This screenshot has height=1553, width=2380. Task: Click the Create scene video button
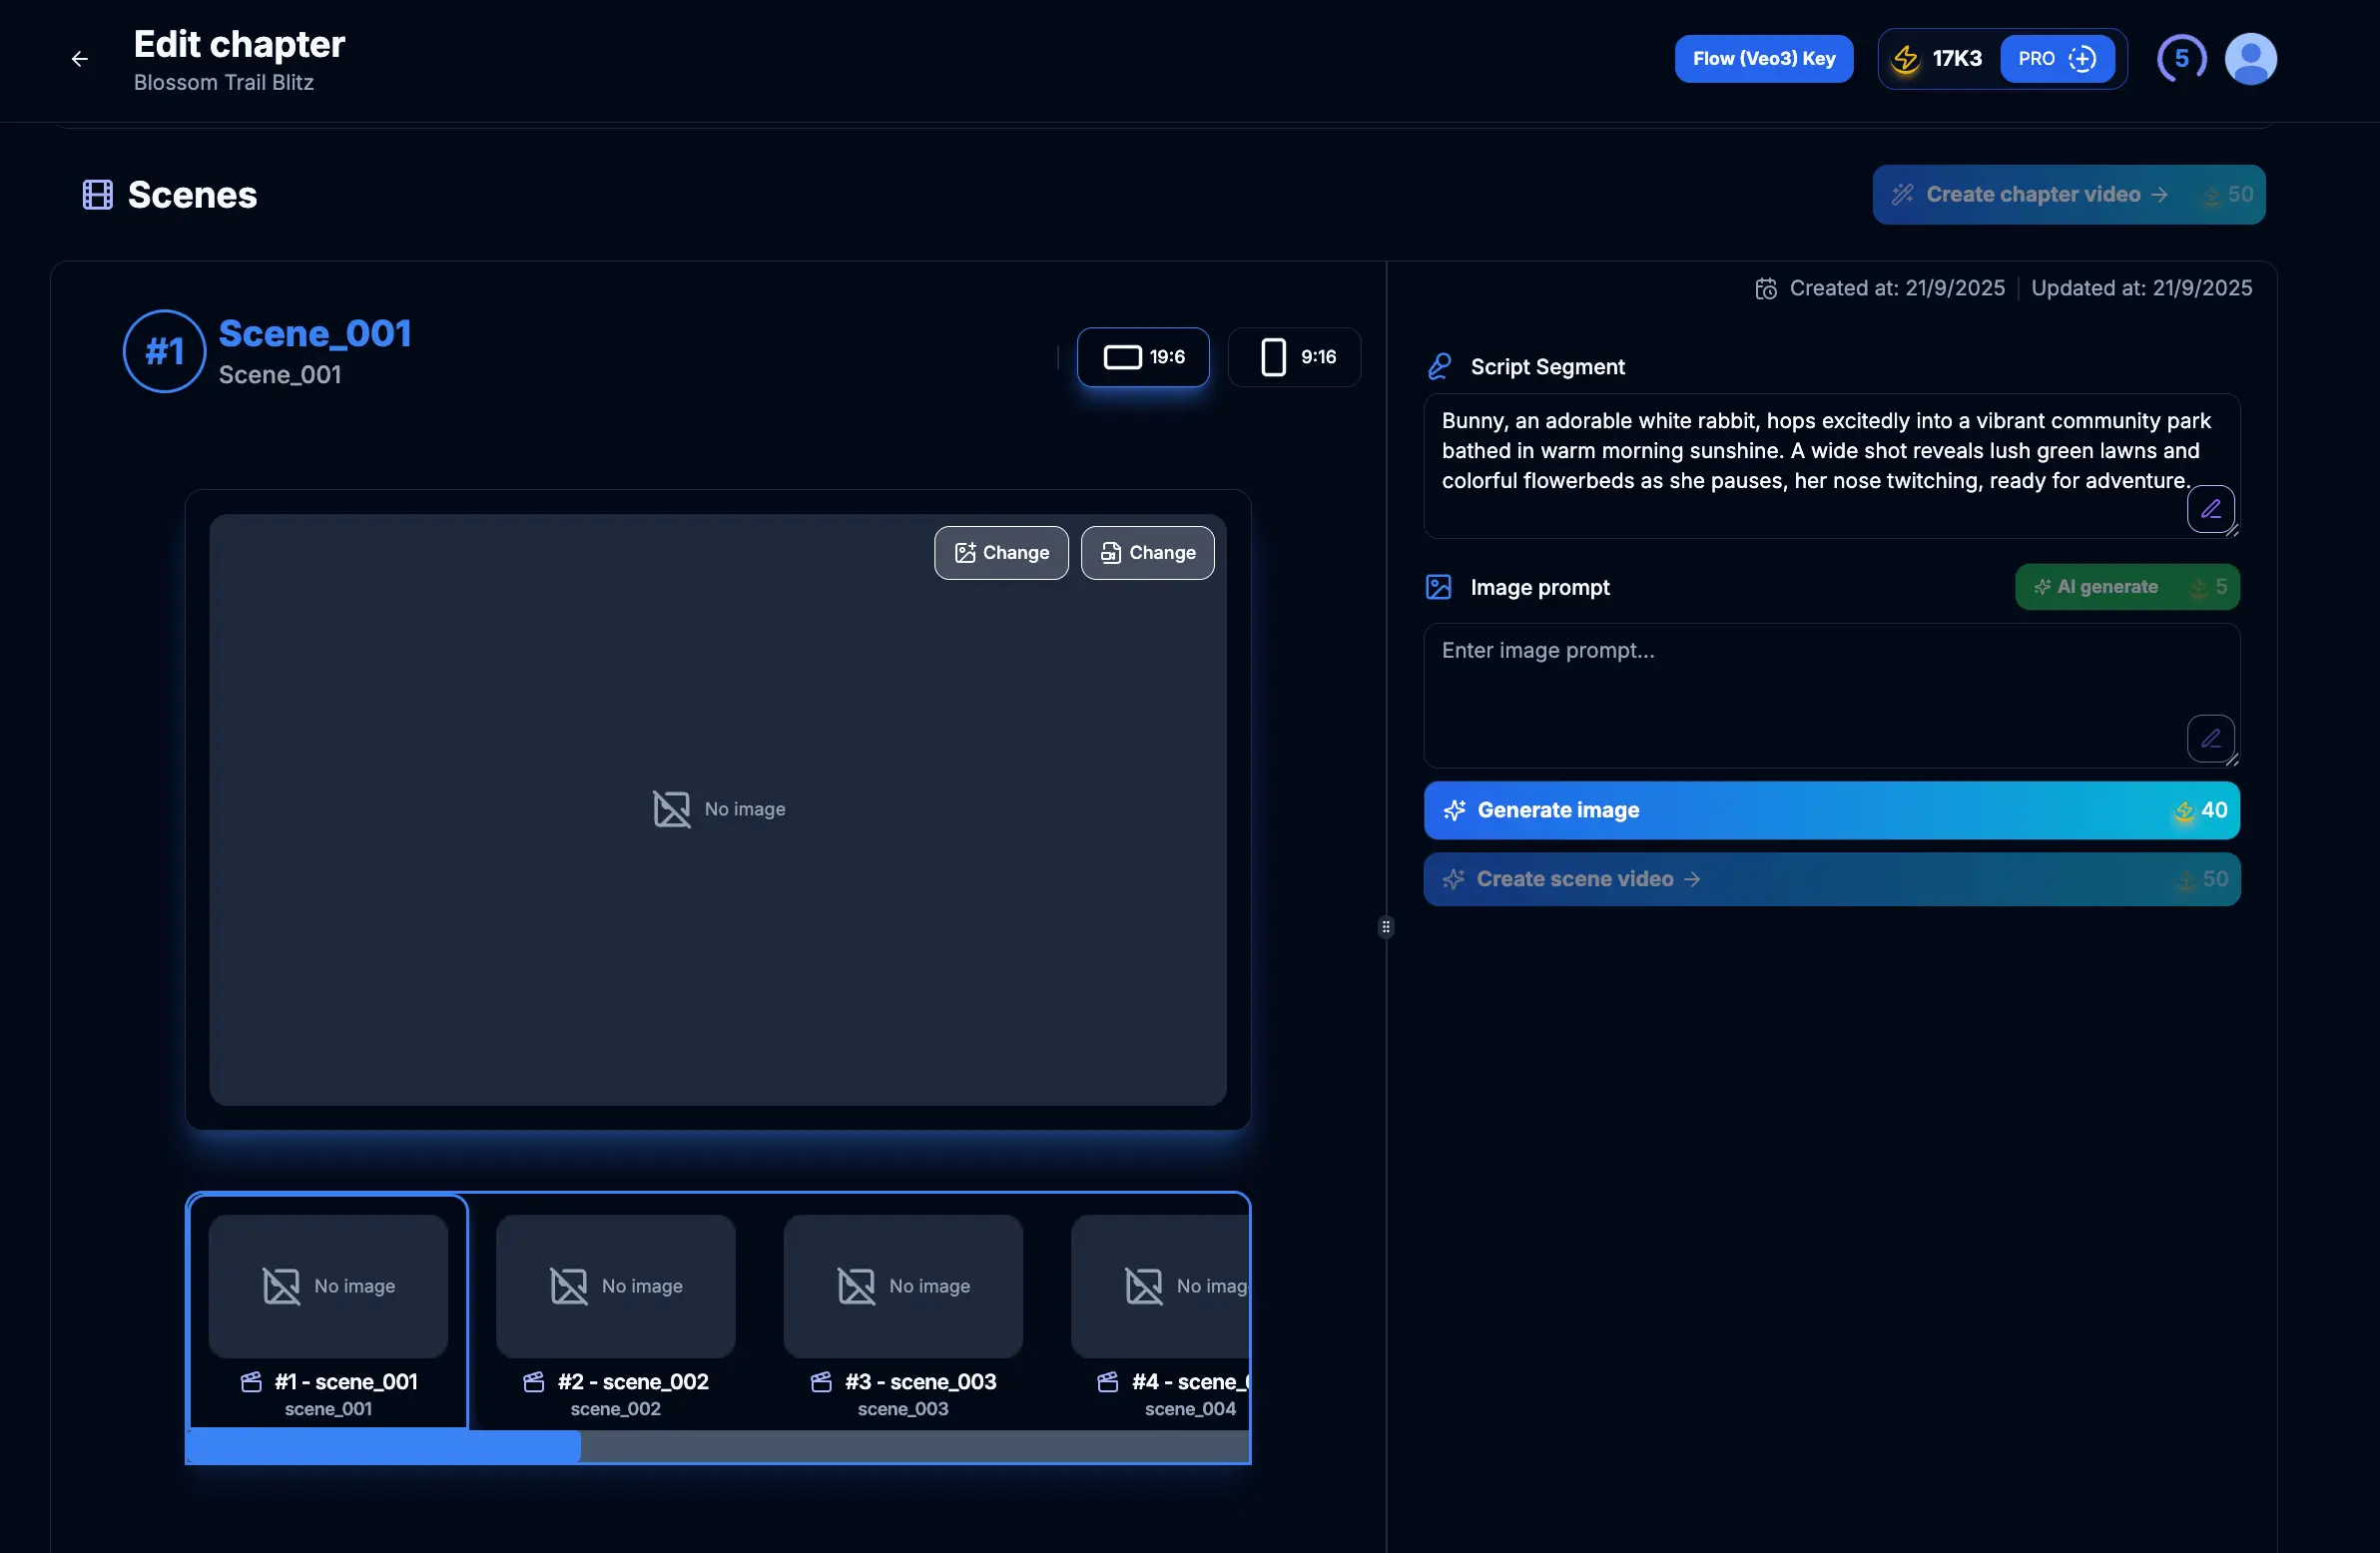click(x=1830, y=879)
